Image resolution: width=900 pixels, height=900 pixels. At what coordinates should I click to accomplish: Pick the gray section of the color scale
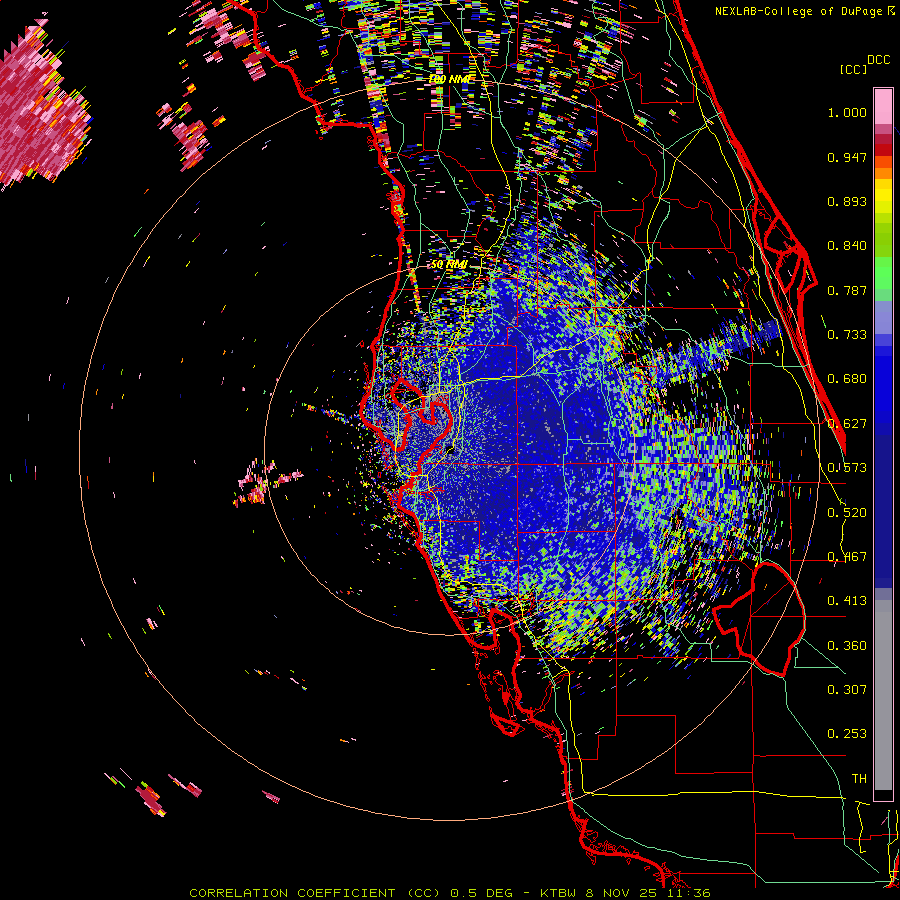(x=883, y=695)
